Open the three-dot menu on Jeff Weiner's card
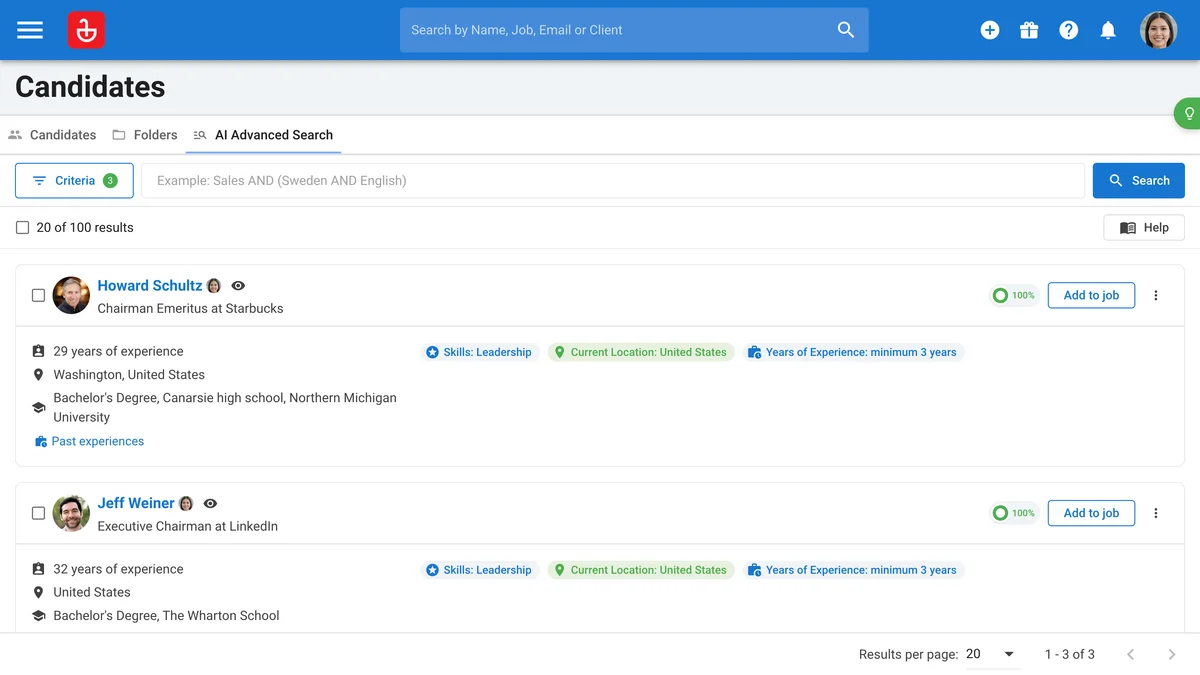 coord(1156,513)
